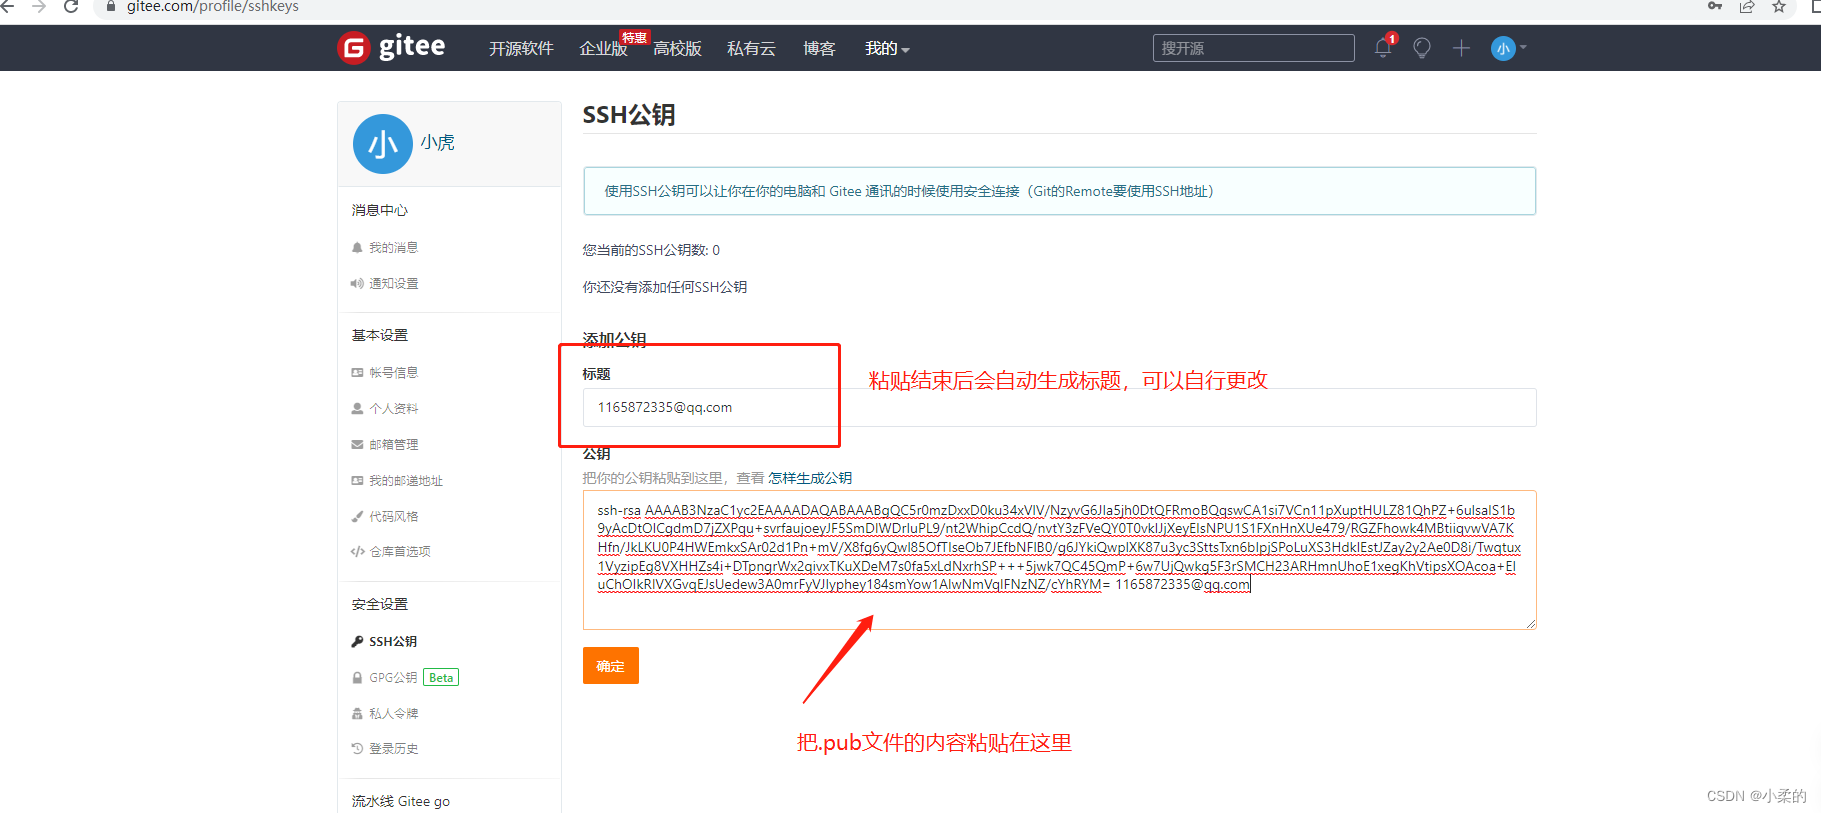Click the 安全设置 section heading

(379, 604)
